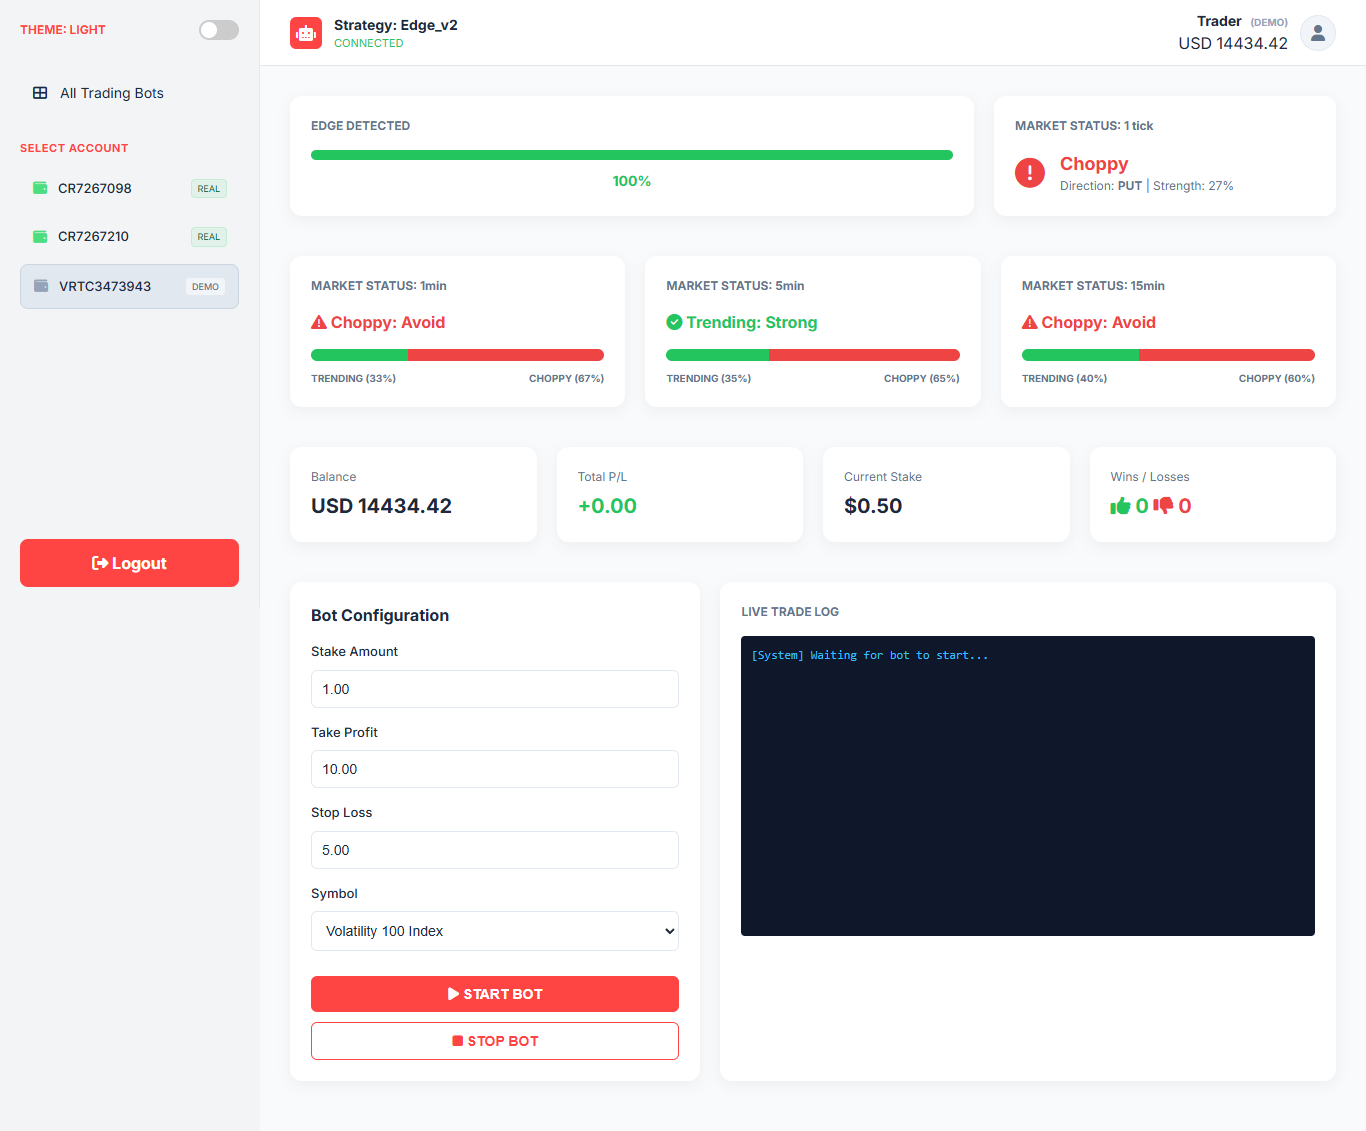The width and height of the screenshot is (1366, 1131).
Task: Toggle the light theme switch
Action: [x=219, y=30]
